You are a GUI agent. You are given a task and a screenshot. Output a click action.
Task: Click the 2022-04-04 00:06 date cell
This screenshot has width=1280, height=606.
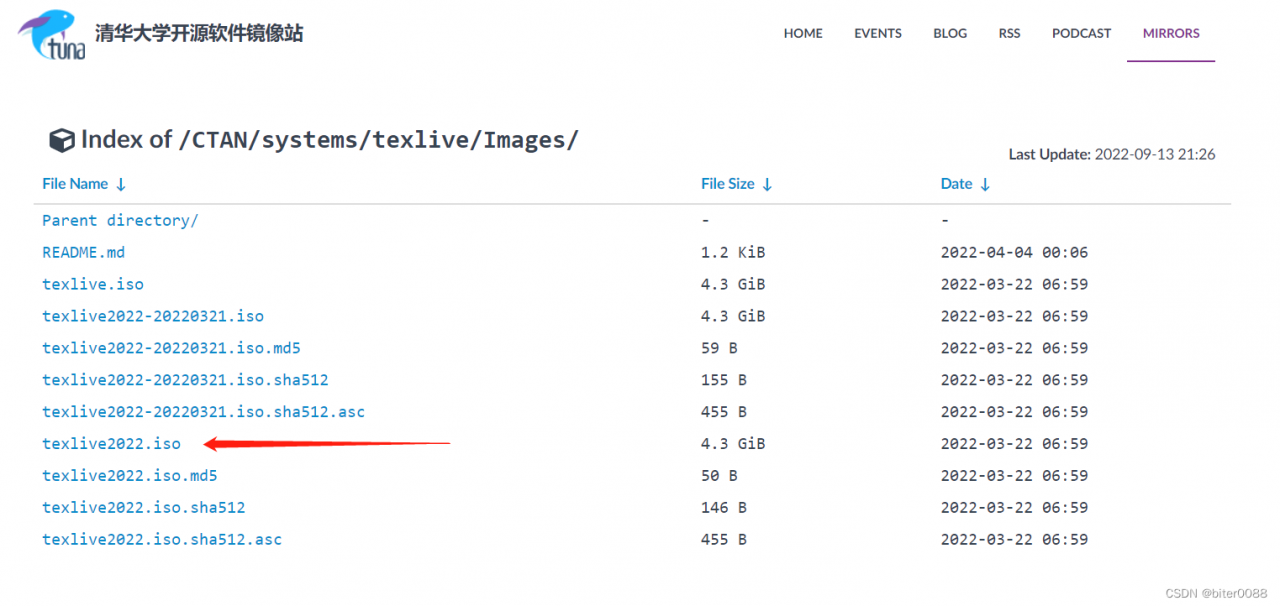tap(1014, 253)
